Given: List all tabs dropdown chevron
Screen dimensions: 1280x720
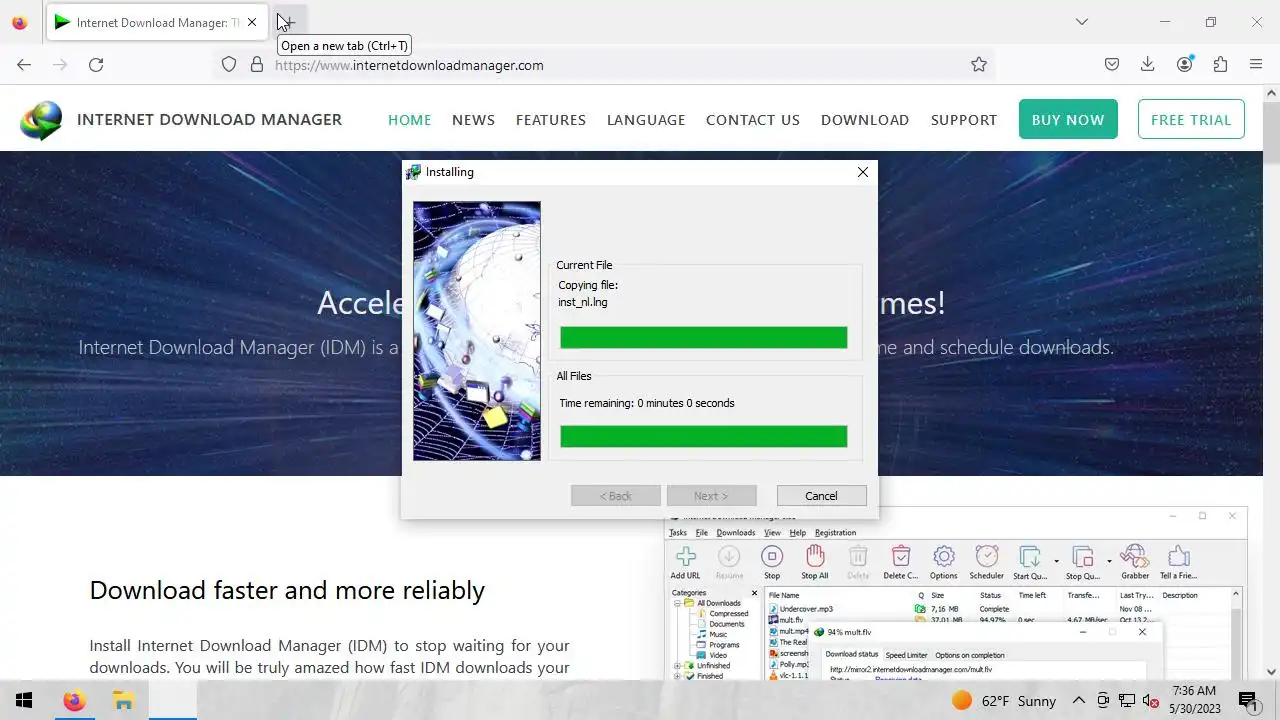Looking at the screenshot, I should click(x=1081, y=22).
